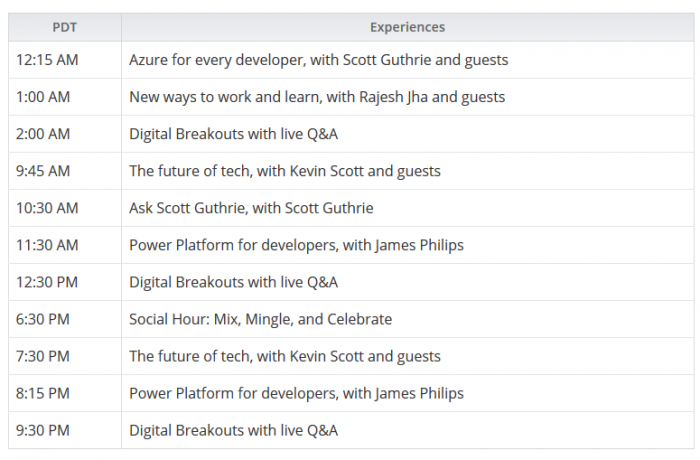Click the PDT column header
700x460 pixels.
[65, 27]
